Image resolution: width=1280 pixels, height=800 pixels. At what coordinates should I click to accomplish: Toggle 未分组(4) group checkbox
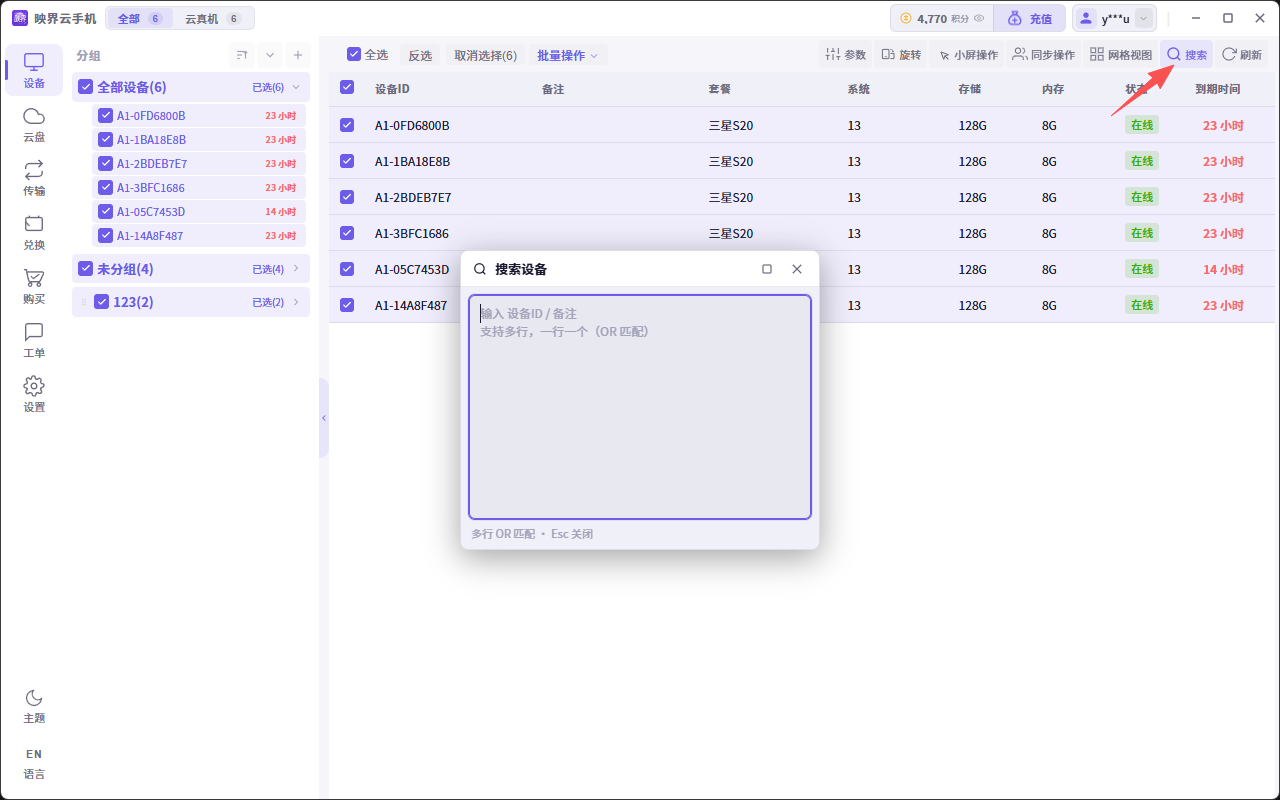click(x=86, y=269)
